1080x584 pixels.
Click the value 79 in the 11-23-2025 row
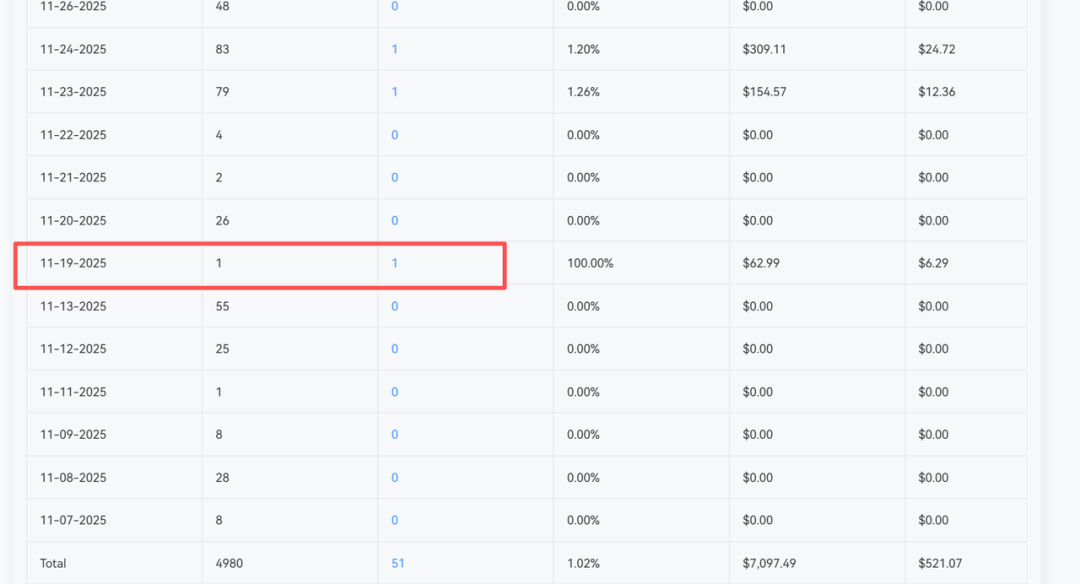[222, 92]
